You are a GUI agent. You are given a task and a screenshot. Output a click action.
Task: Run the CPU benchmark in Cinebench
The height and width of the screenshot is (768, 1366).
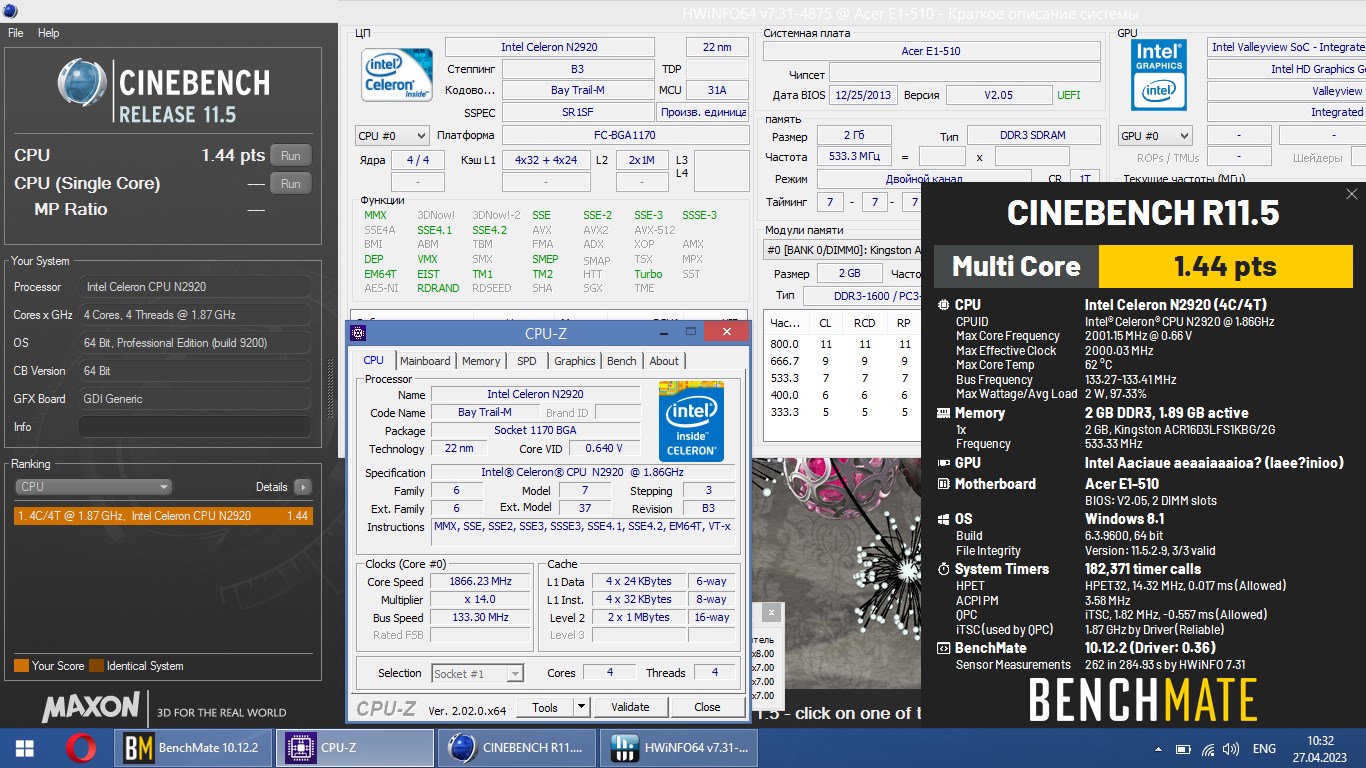[x=290, y=156]
